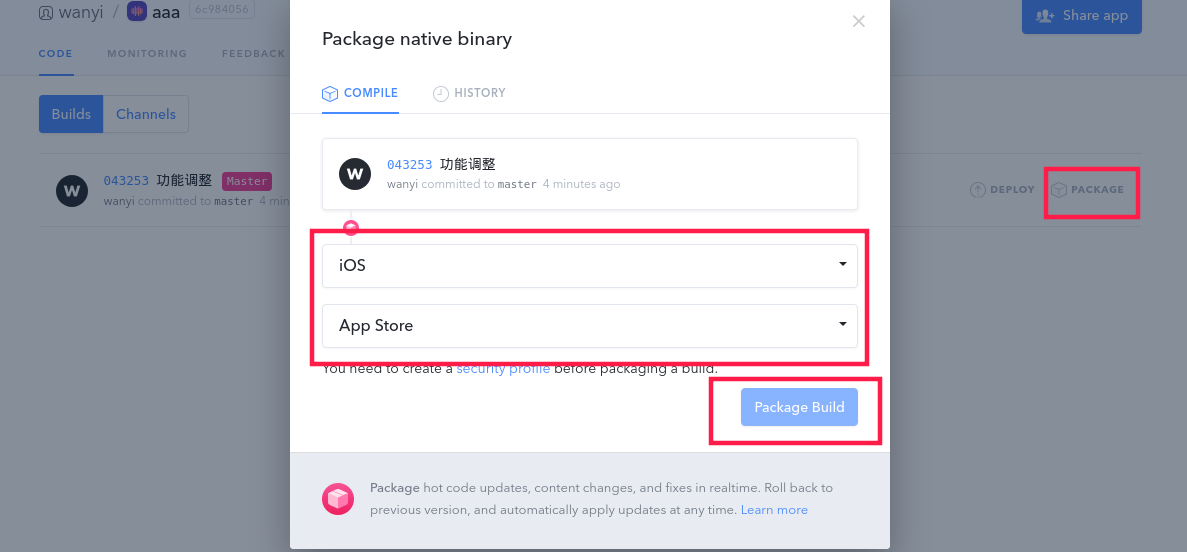Click the Share app button
The width and height of the screenshot is (1187, 552).
[1081, 15]
